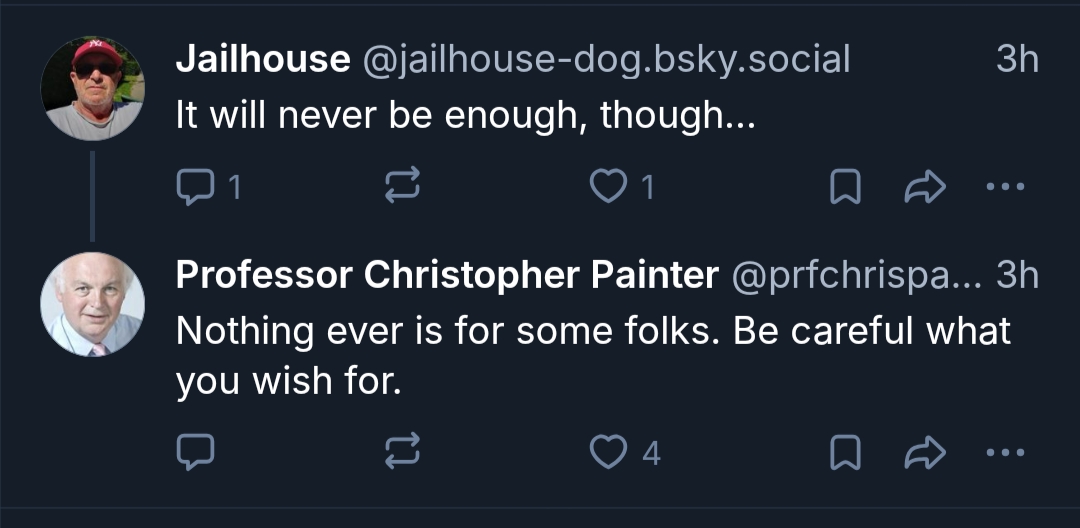Like Jailhouse's post
The height and width of the screenshot is (528, 1080).
click(x=608, y=187)
